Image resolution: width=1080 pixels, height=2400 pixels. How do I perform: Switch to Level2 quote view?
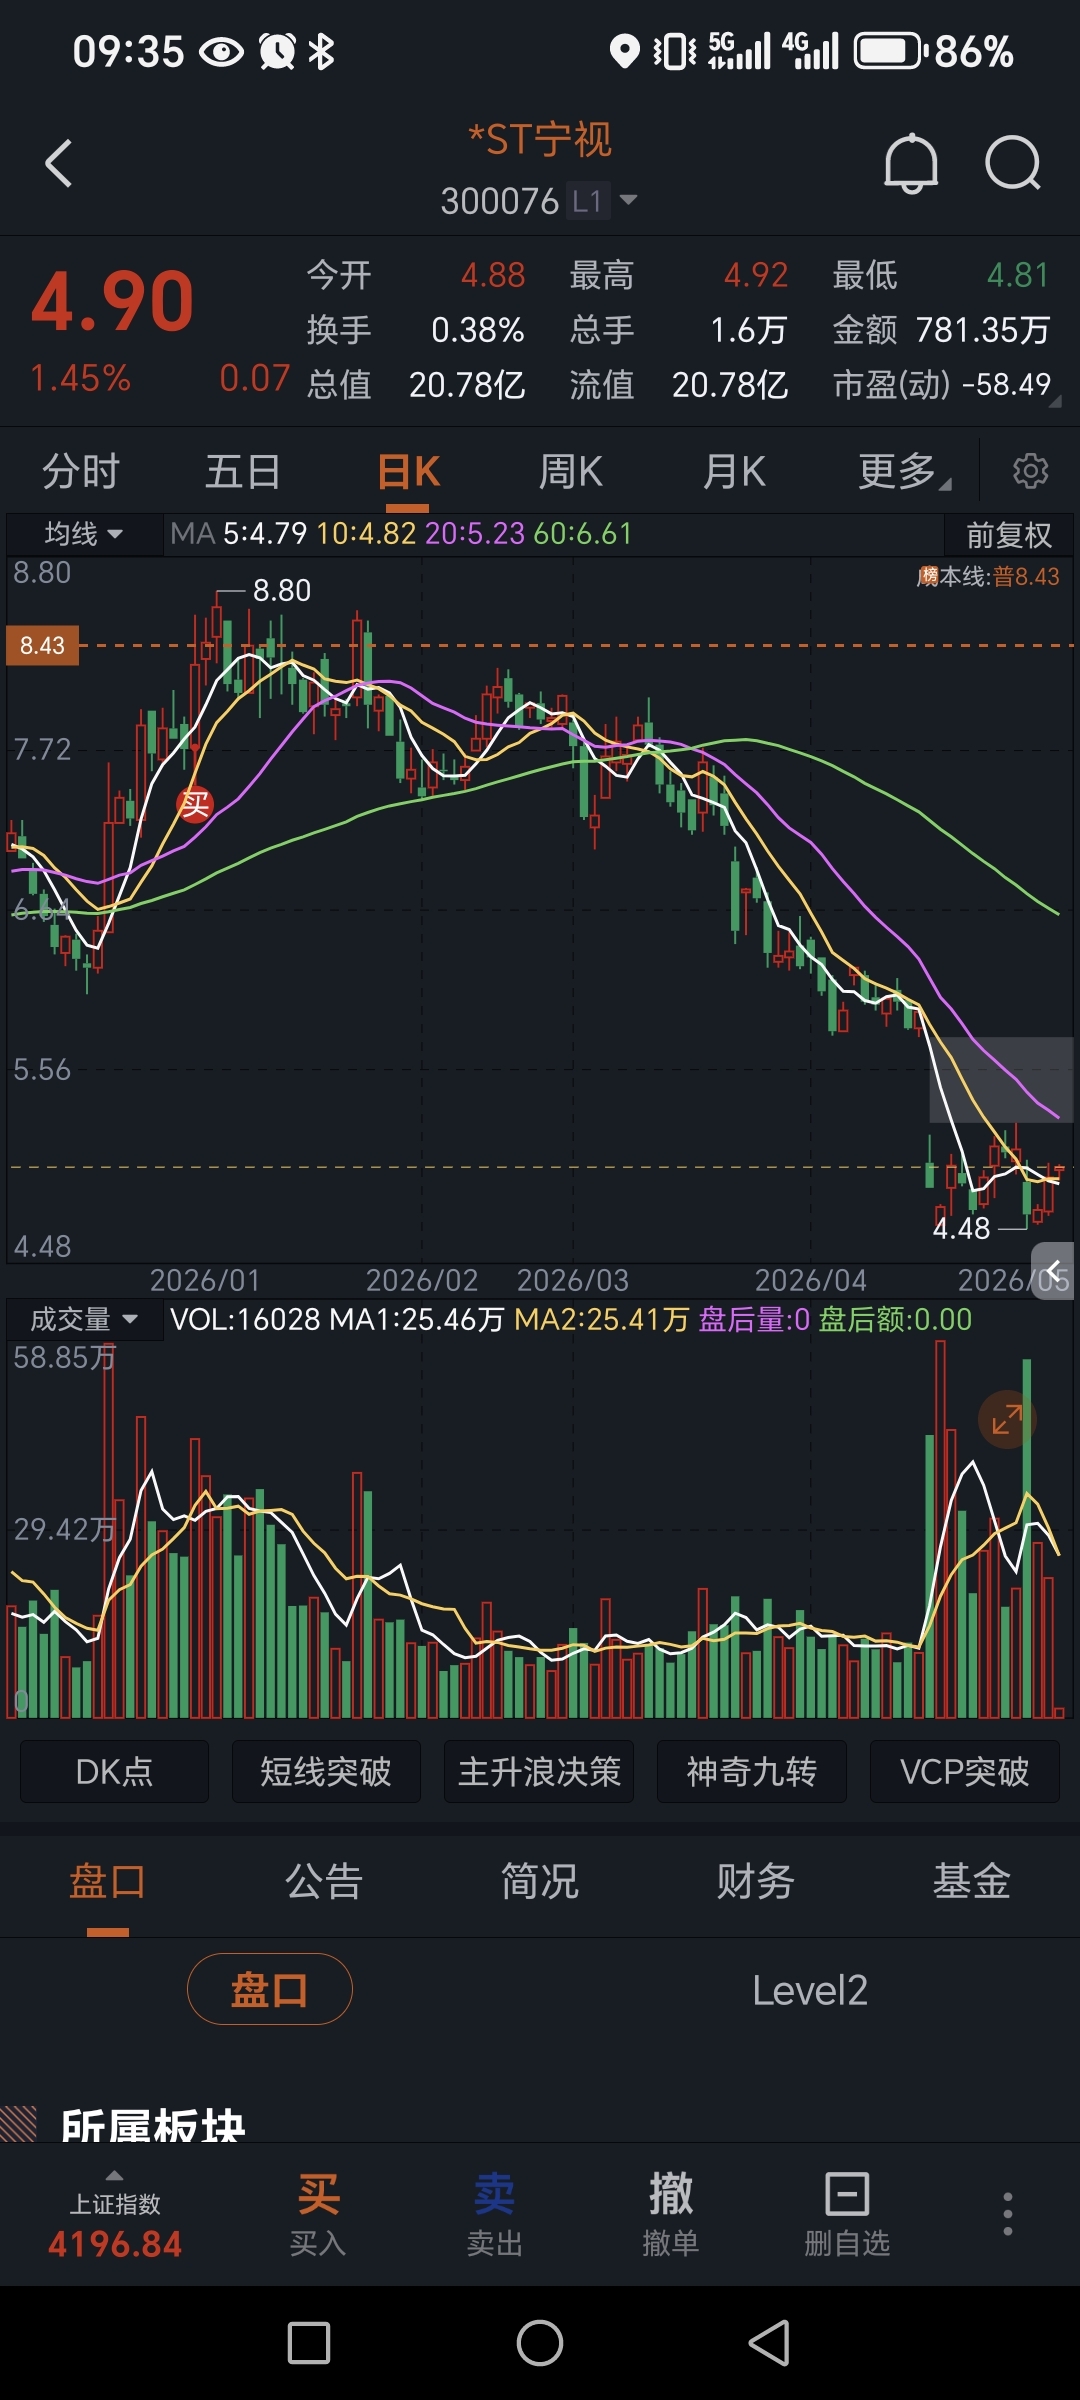click(x=810, y=1990)
